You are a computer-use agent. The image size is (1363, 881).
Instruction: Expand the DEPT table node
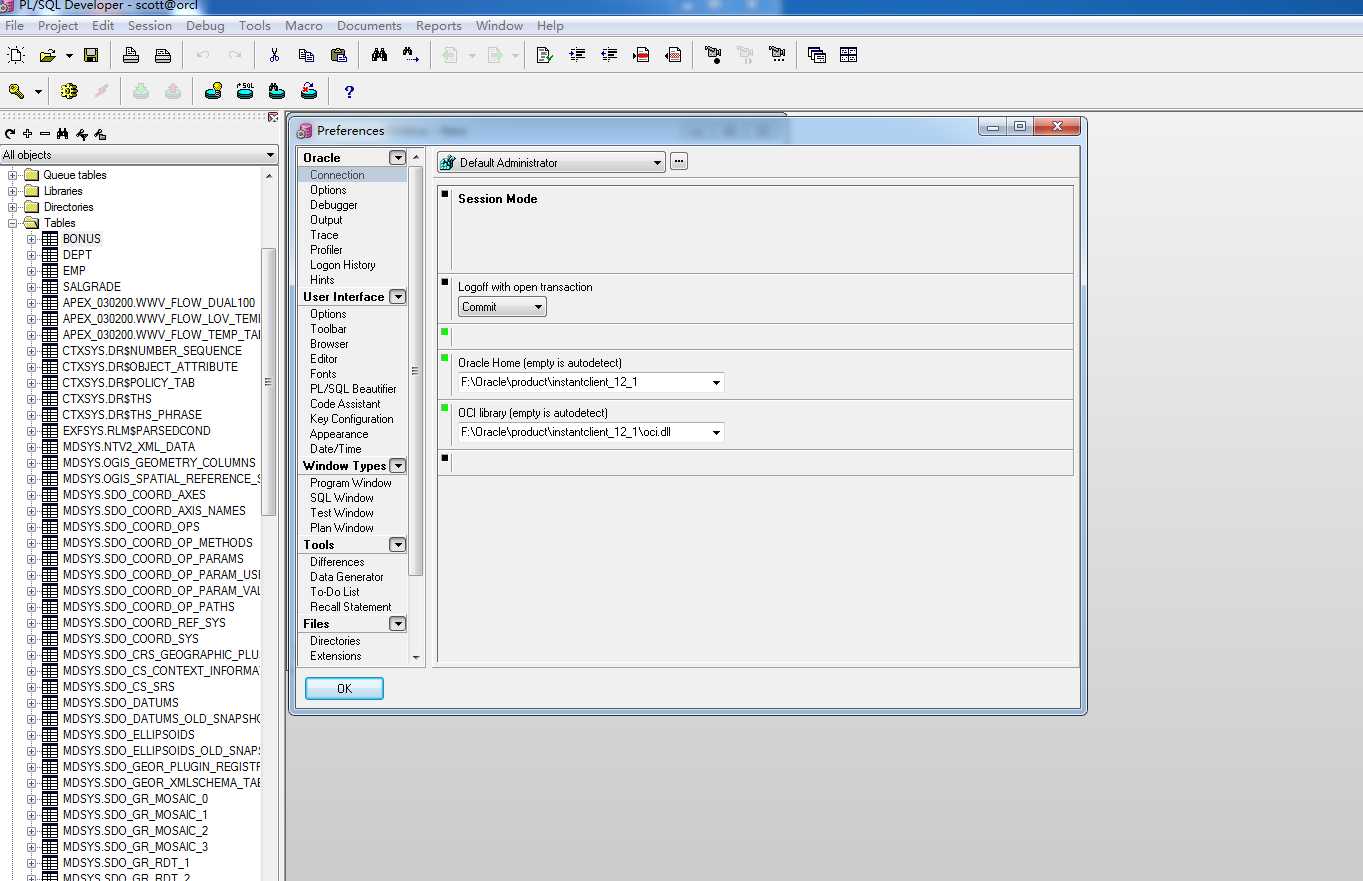[x=32, y=255]
